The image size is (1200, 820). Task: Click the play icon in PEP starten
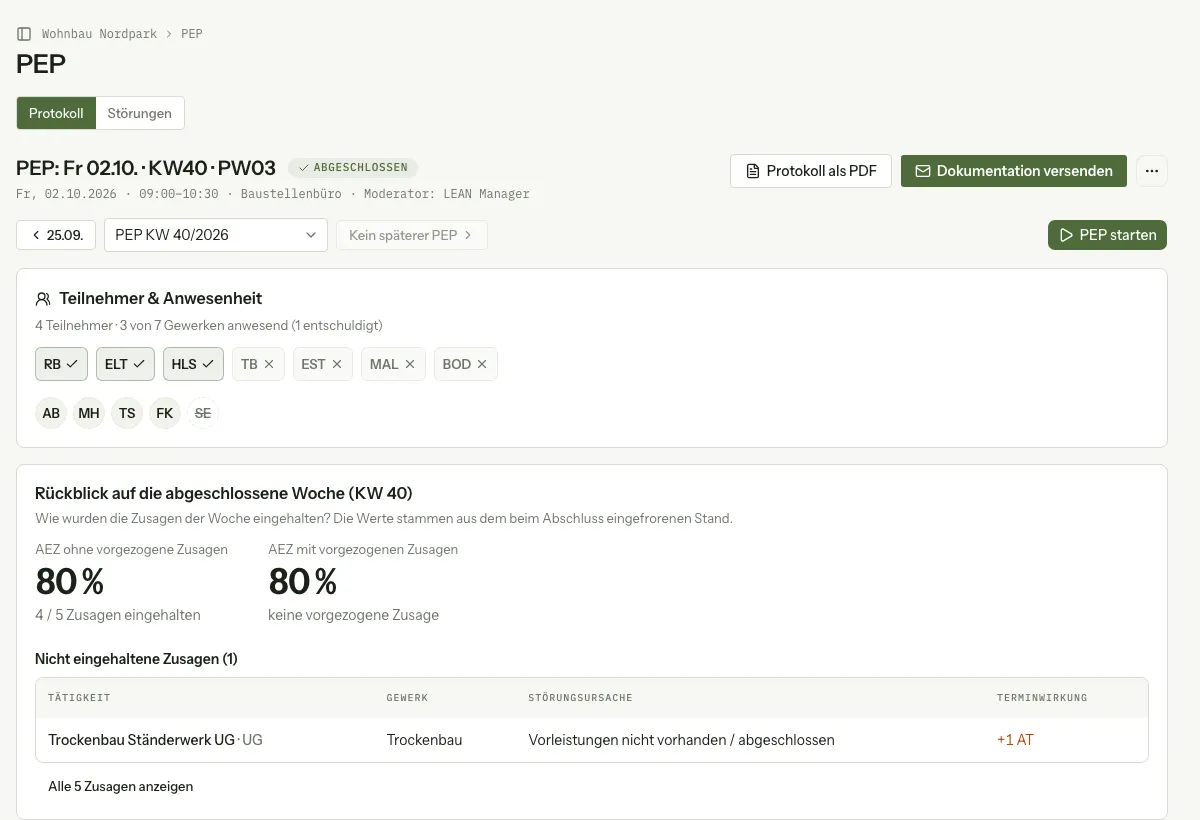tap(1066, 235)
